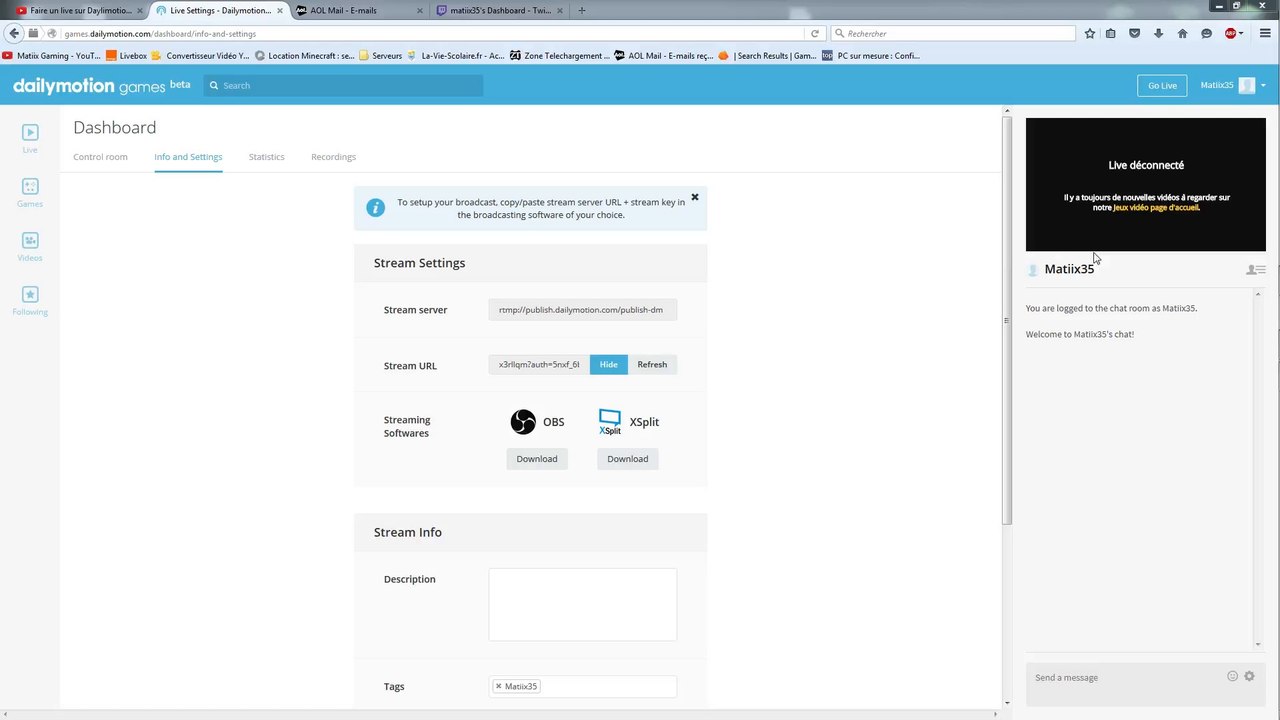Open the La-Vie-Scolaire.fr bookmark
1280x720 pixels.
click(x=455, y=56)
